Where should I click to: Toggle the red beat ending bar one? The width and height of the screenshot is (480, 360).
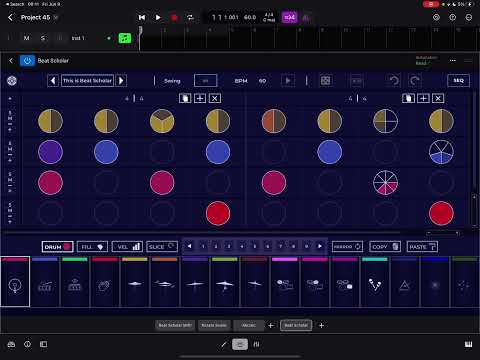218,213
